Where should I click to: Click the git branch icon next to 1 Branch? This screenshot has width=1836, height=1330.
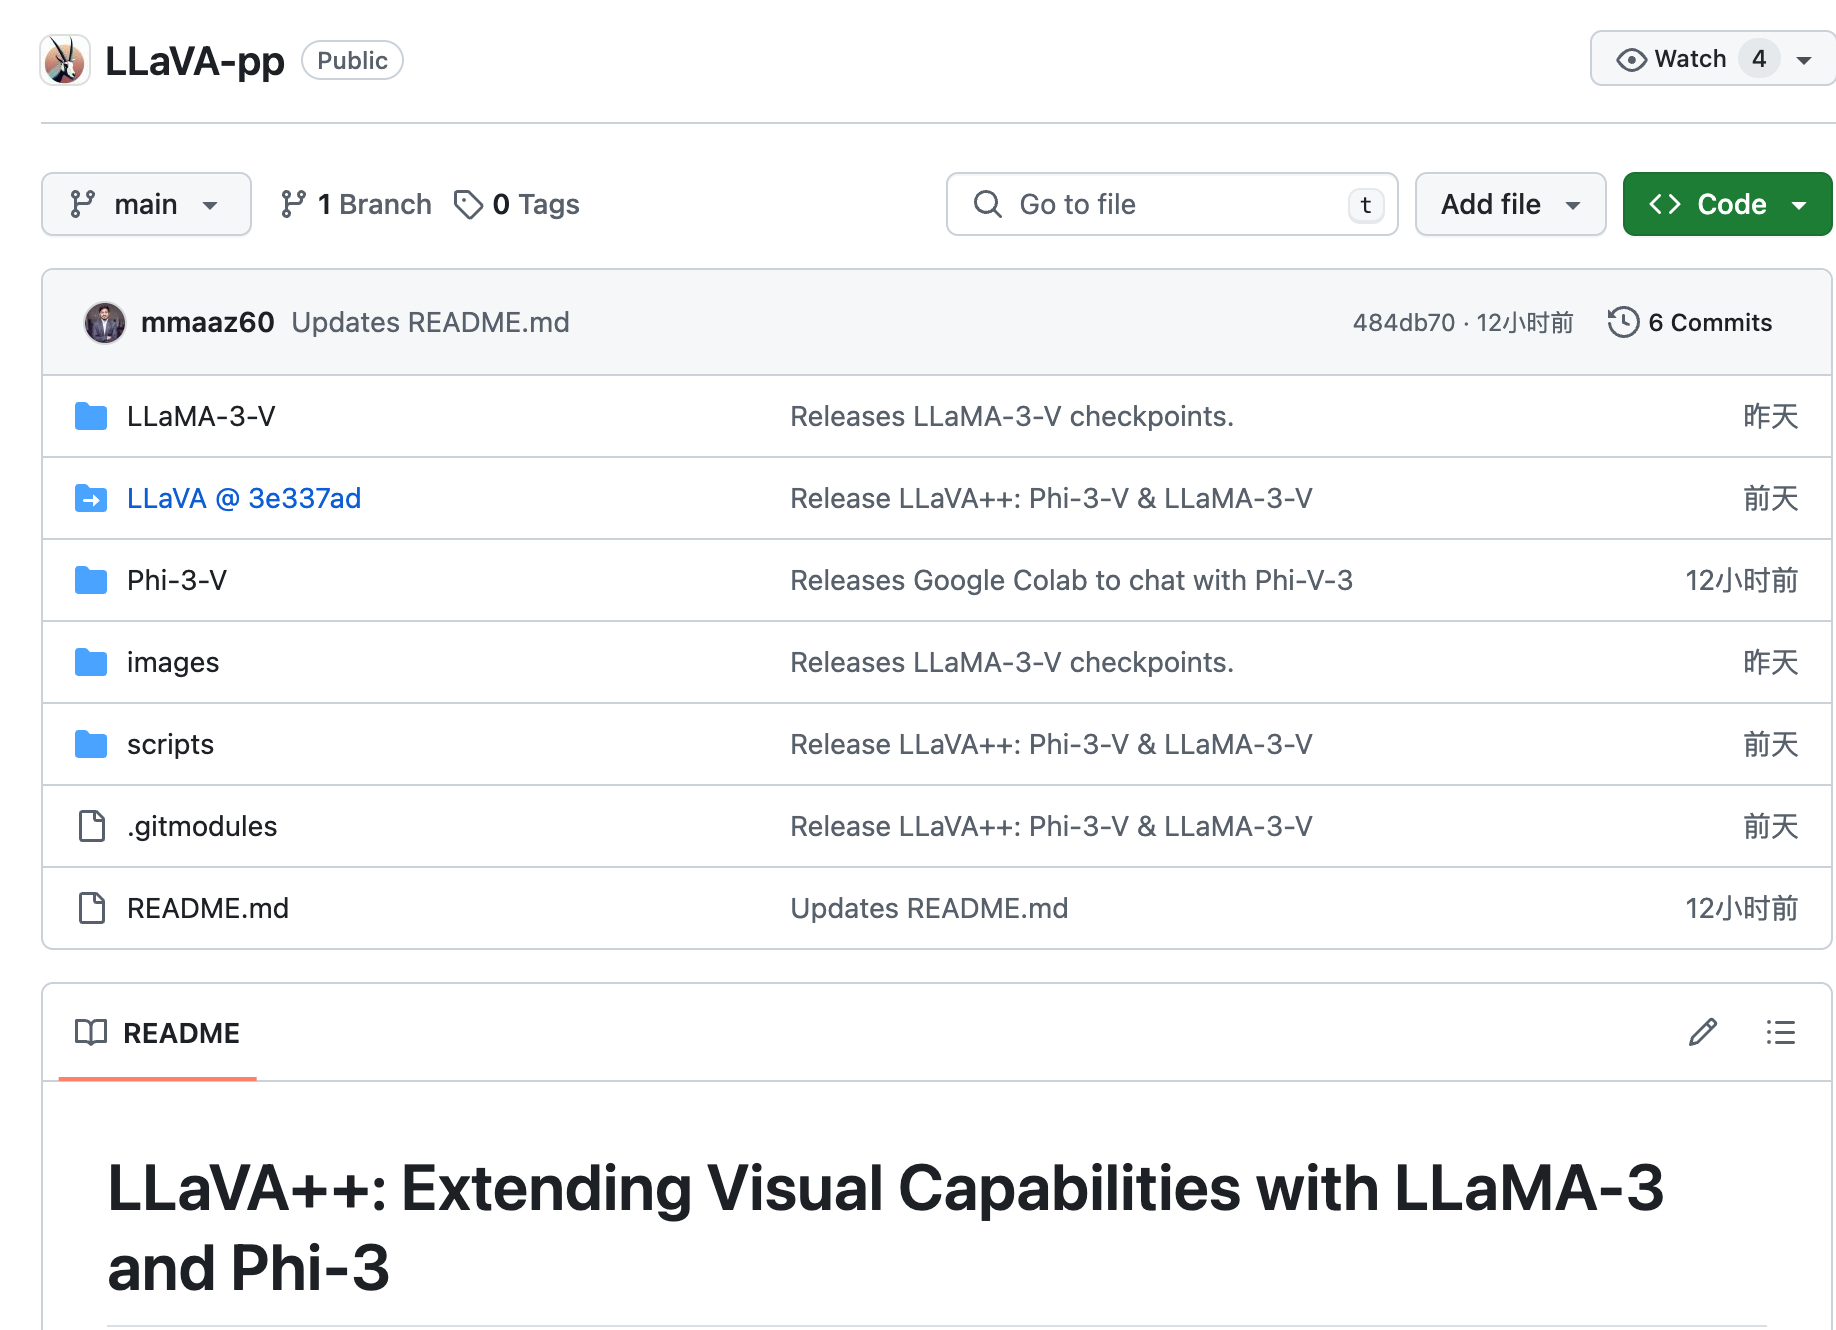coord(293,204)
